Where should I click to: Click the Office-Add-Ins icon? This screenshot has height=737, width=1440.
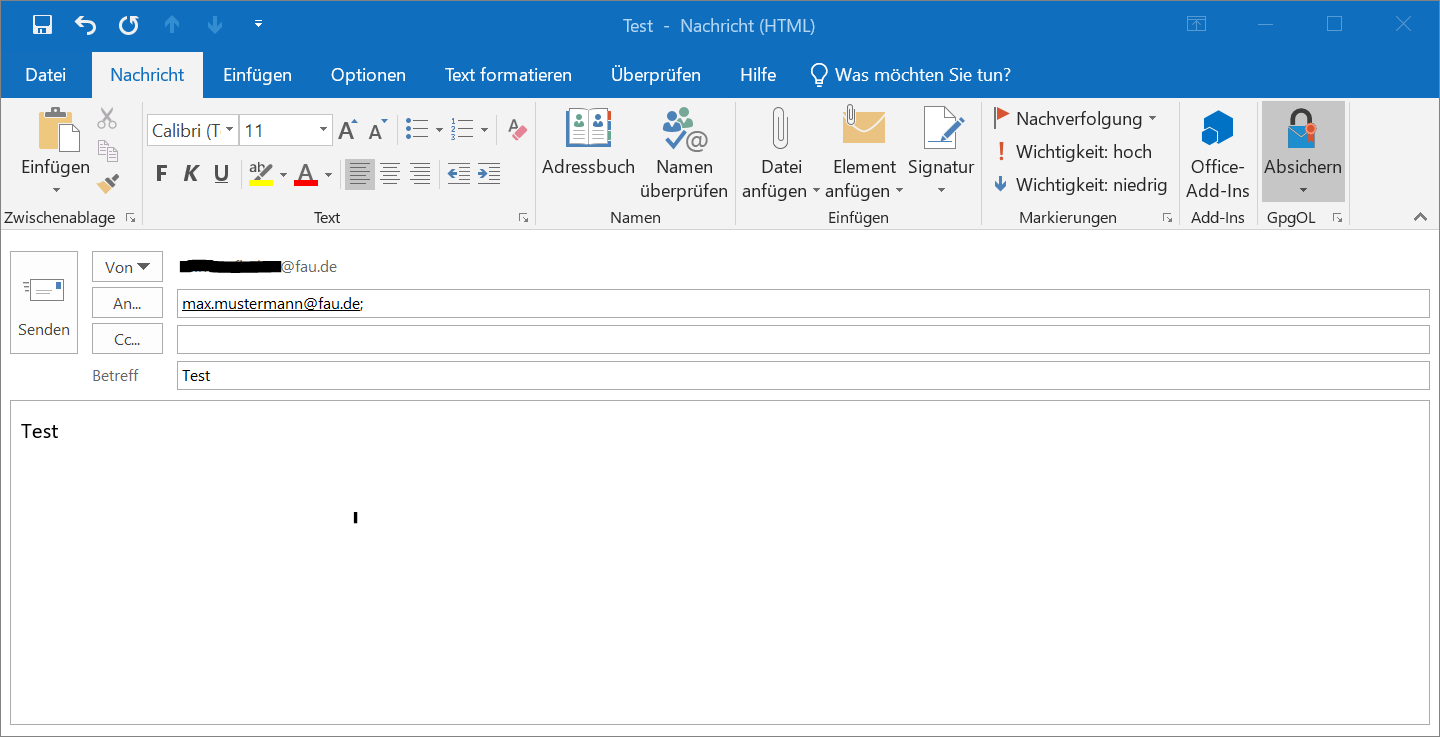coord(1217,130)
